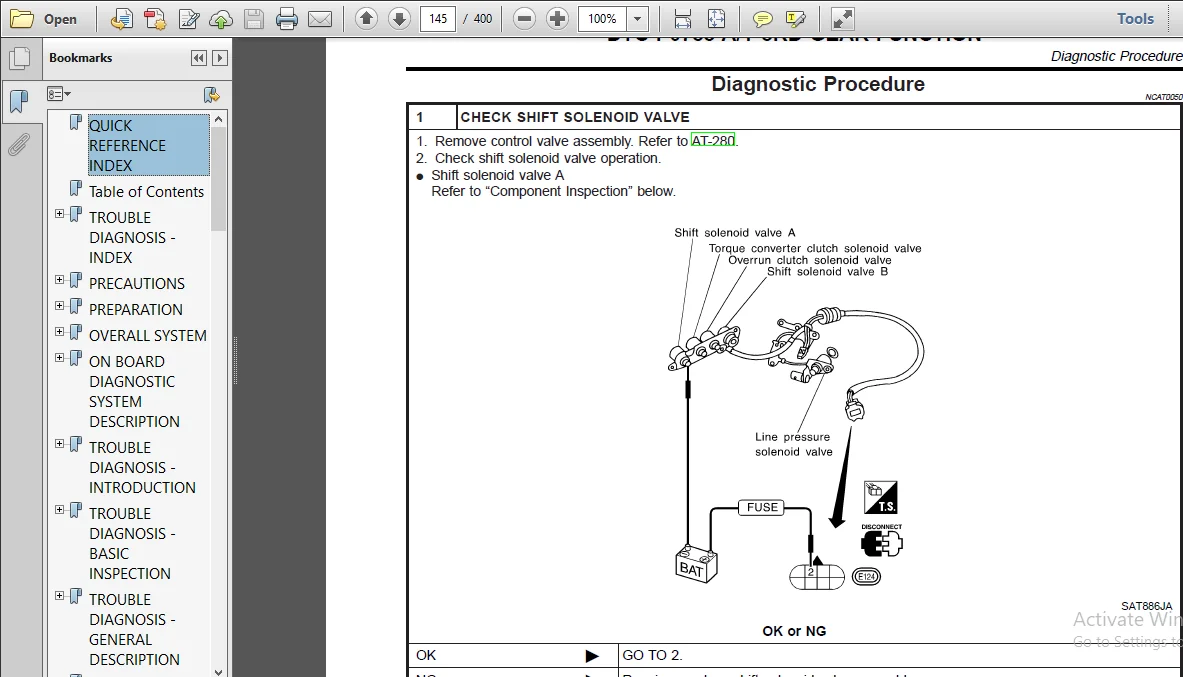
Task: Open the page thumbnails panel
Action: tap(20, 58)
